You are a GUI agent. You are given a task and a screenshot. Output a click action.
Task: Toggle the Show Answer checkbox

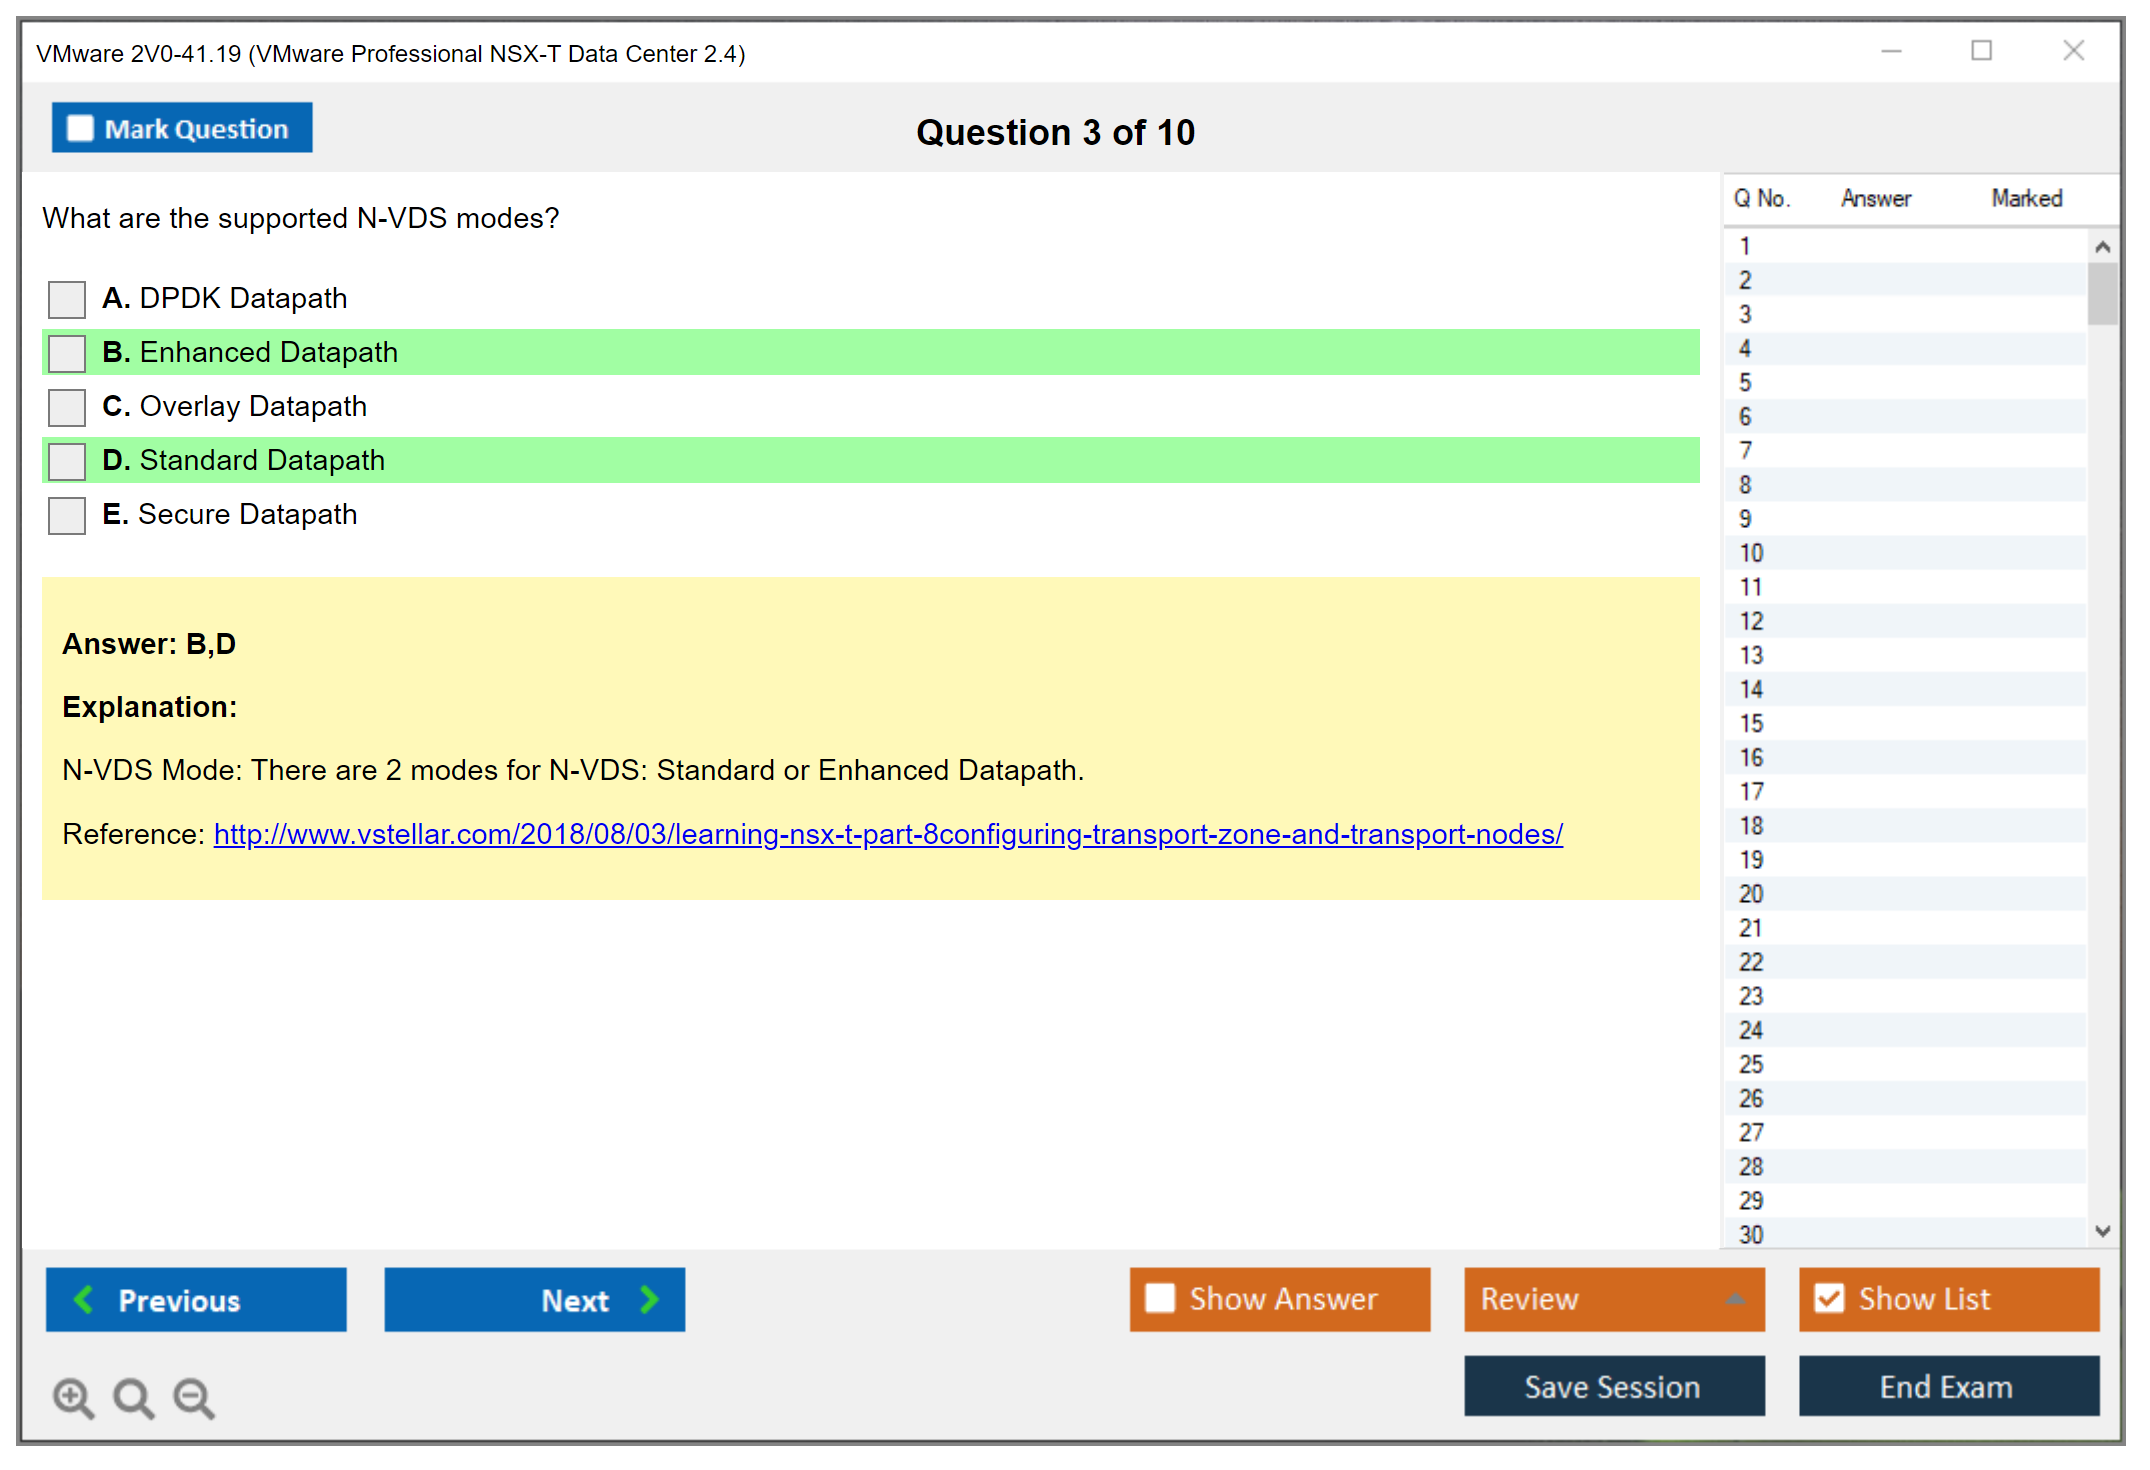[1160, 1299]
